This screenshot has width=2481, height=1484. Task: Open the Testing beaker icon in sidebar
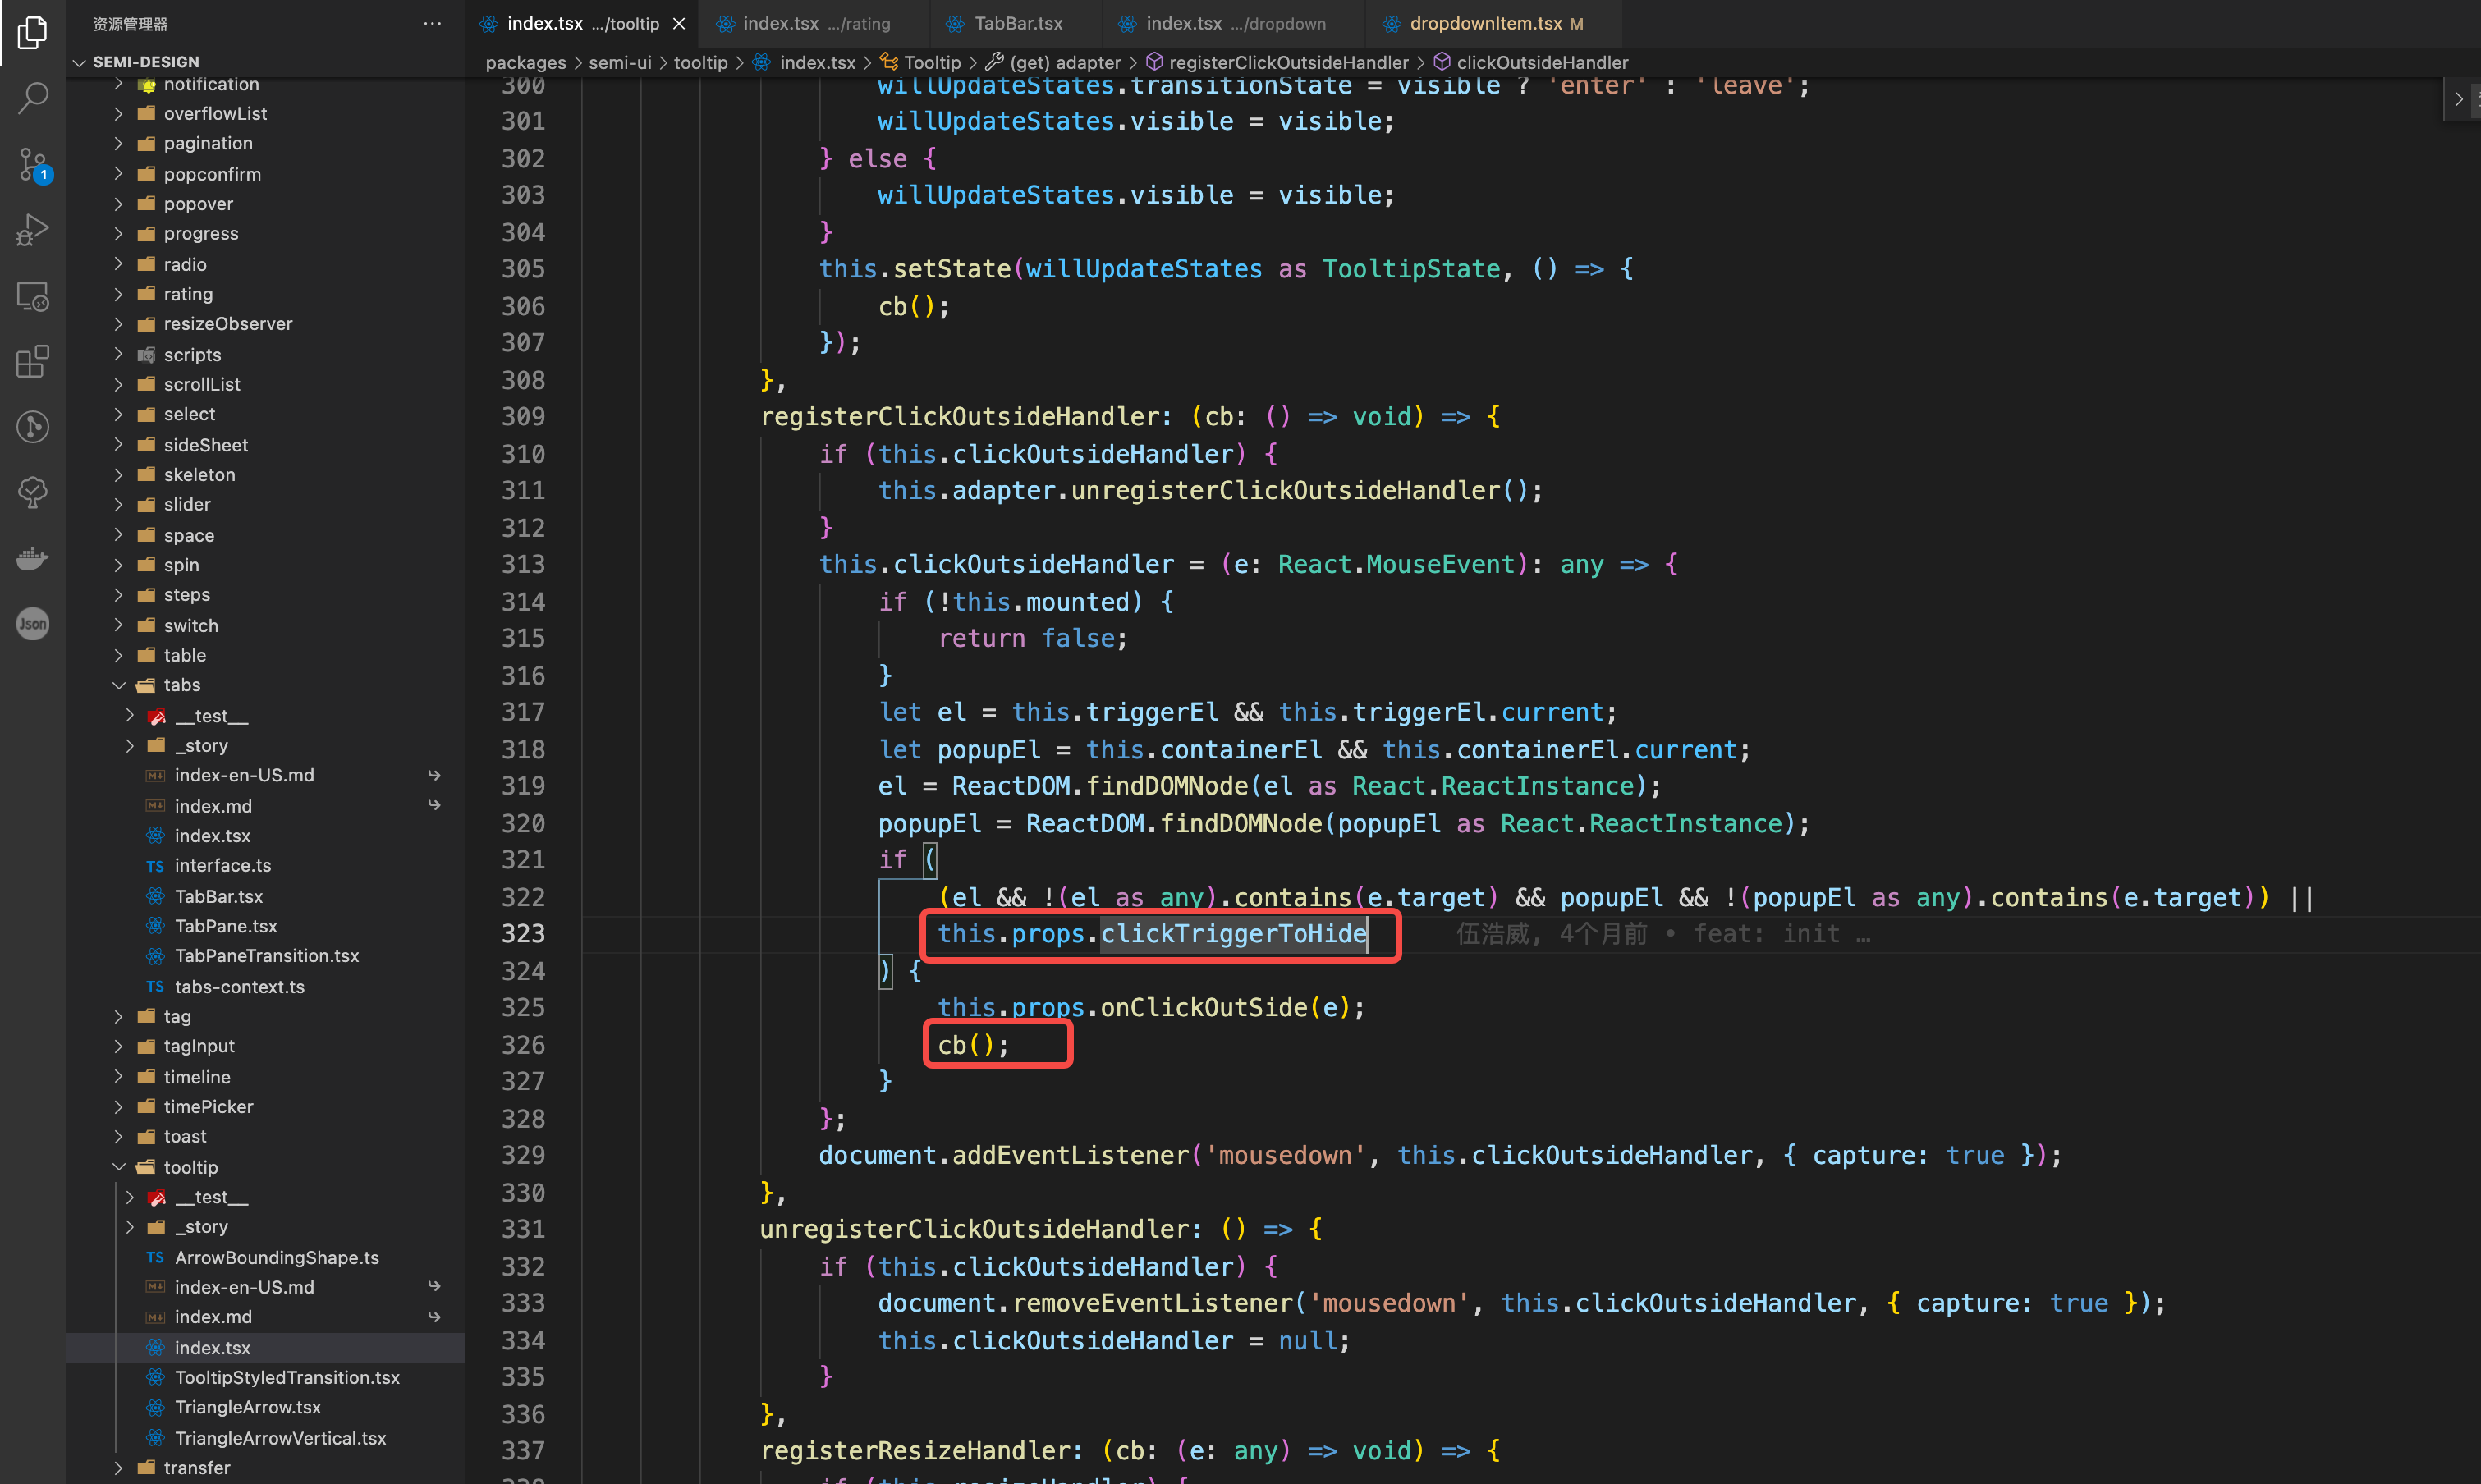33,492
